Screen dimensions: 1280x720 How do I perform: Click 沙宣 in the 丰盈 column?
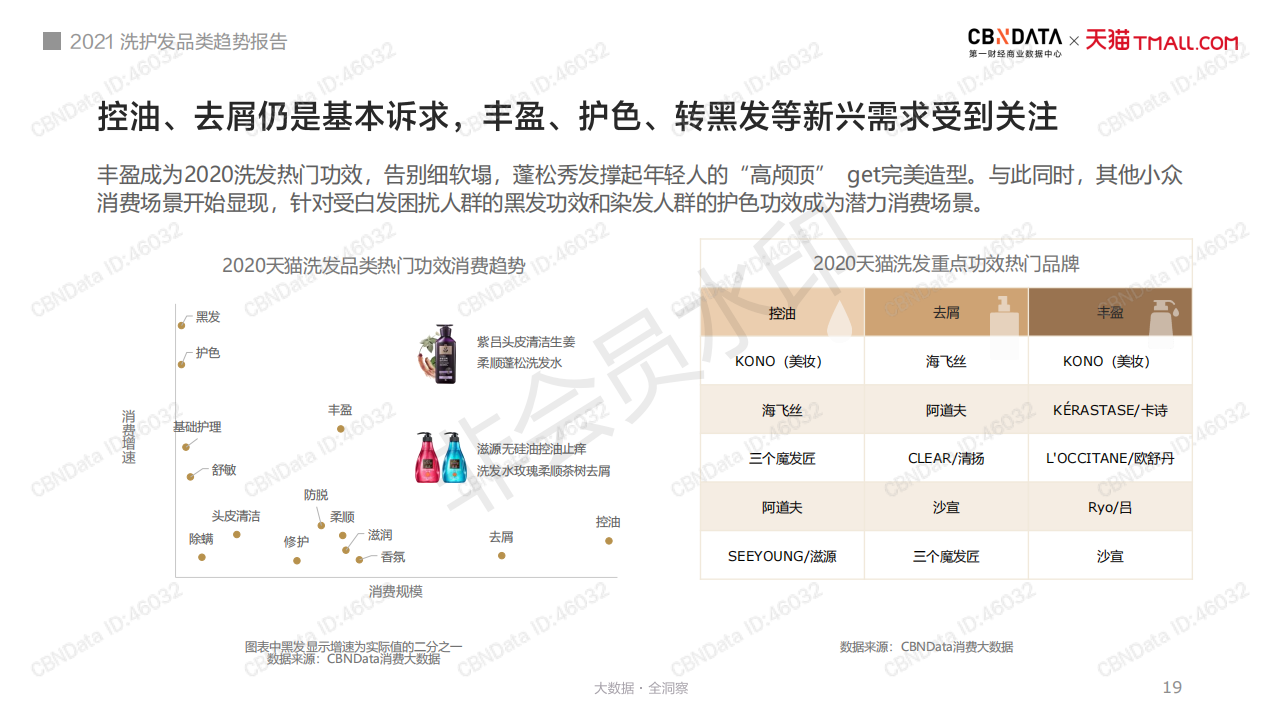1110,556
